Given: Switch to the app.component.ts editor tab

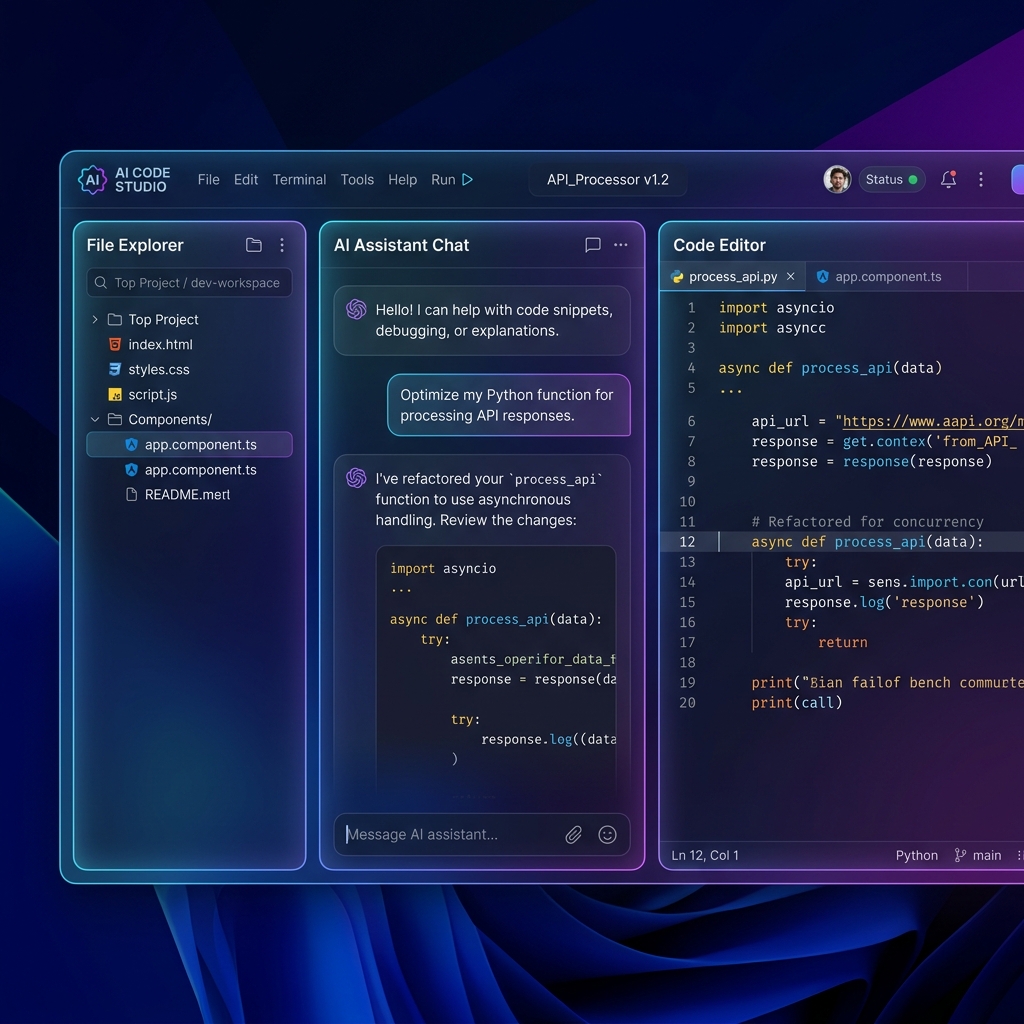Looking at the screenshot, I should [x=887, y=277].
